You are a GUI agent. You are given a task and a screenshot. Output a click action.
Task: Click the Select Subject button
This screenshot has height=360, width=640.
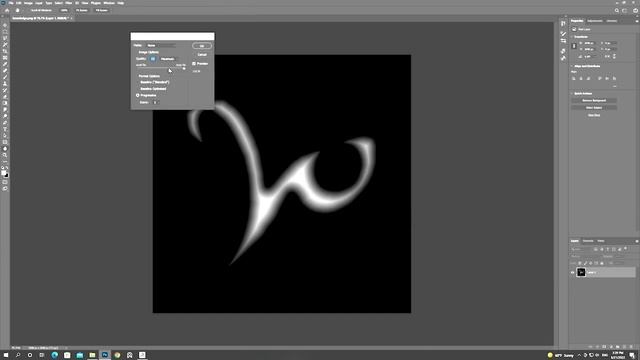(594, 108)
